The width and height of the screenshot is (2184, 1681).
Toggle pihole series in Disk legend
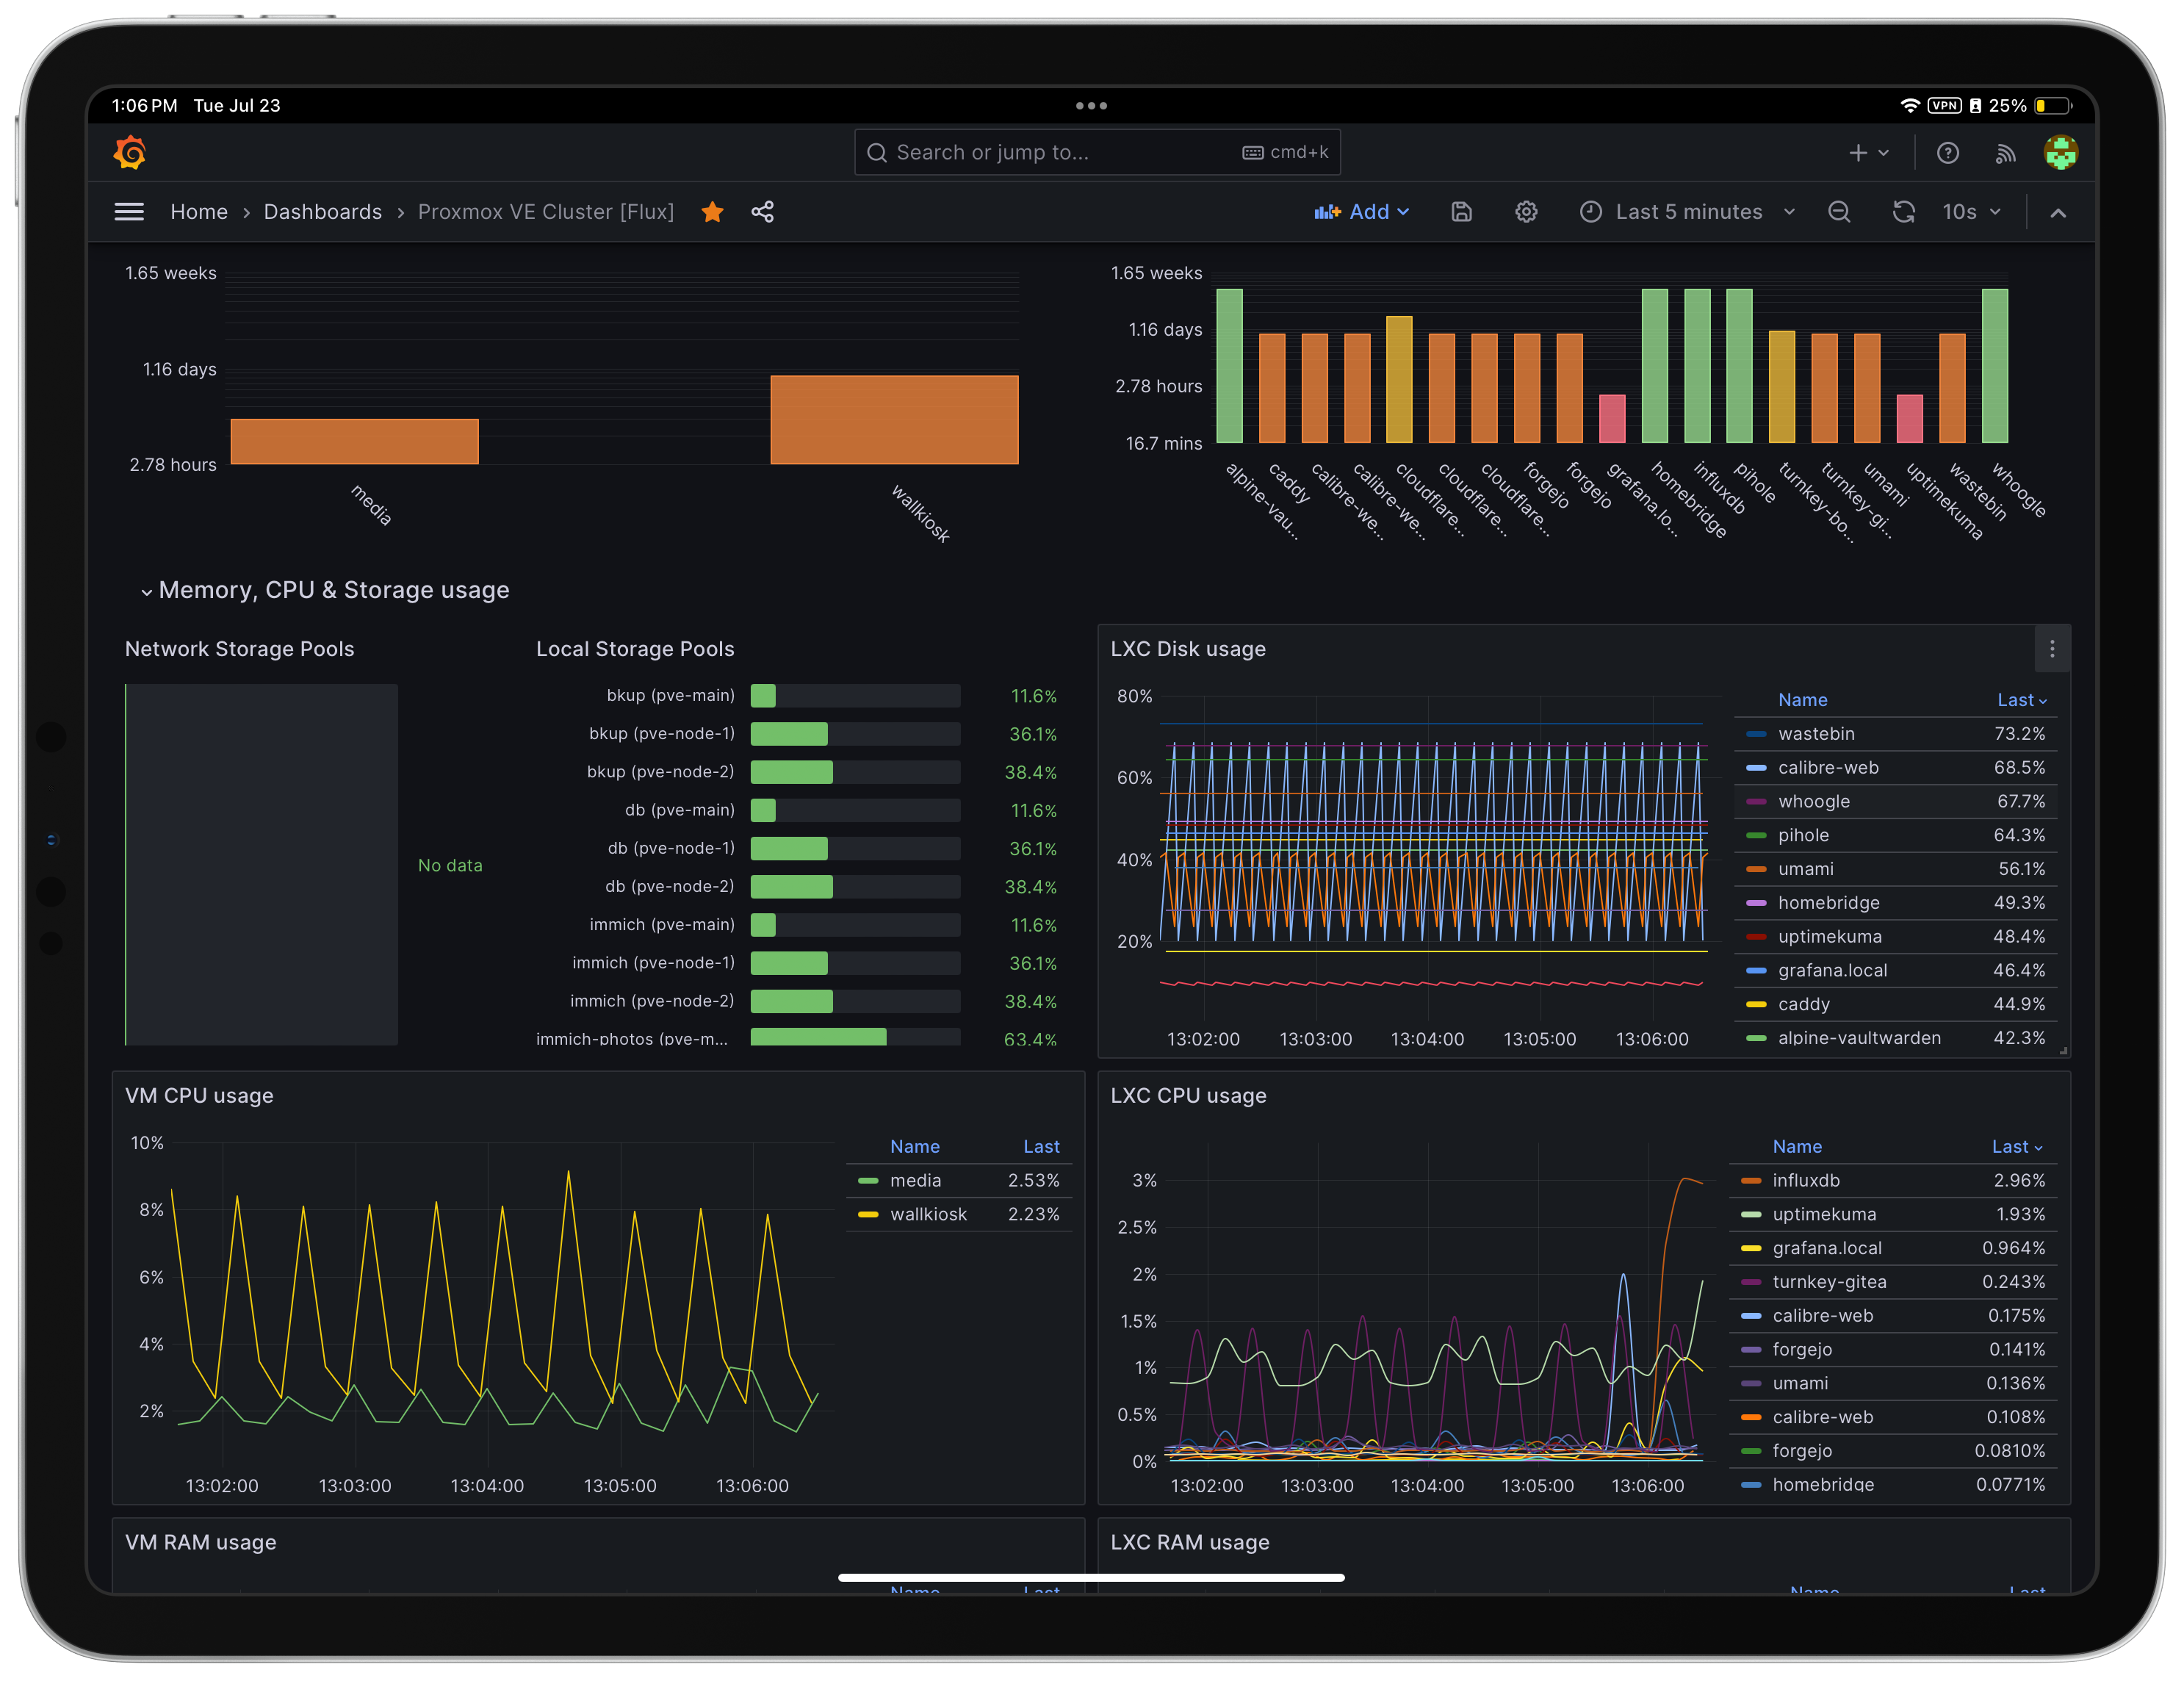tap(1803, 835)
